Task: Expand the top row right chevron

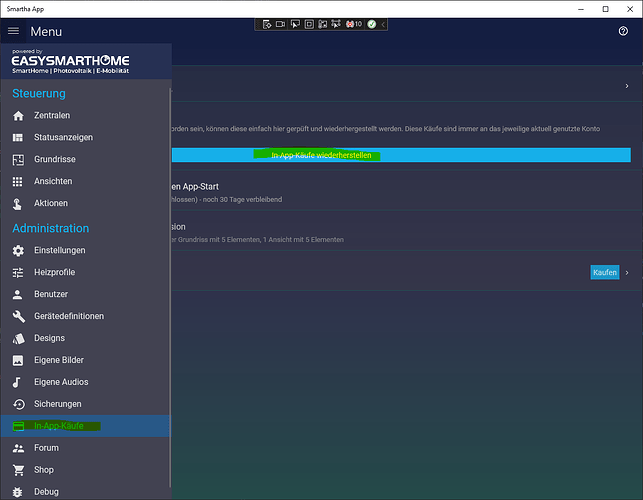Action: (x=627, y=87)
